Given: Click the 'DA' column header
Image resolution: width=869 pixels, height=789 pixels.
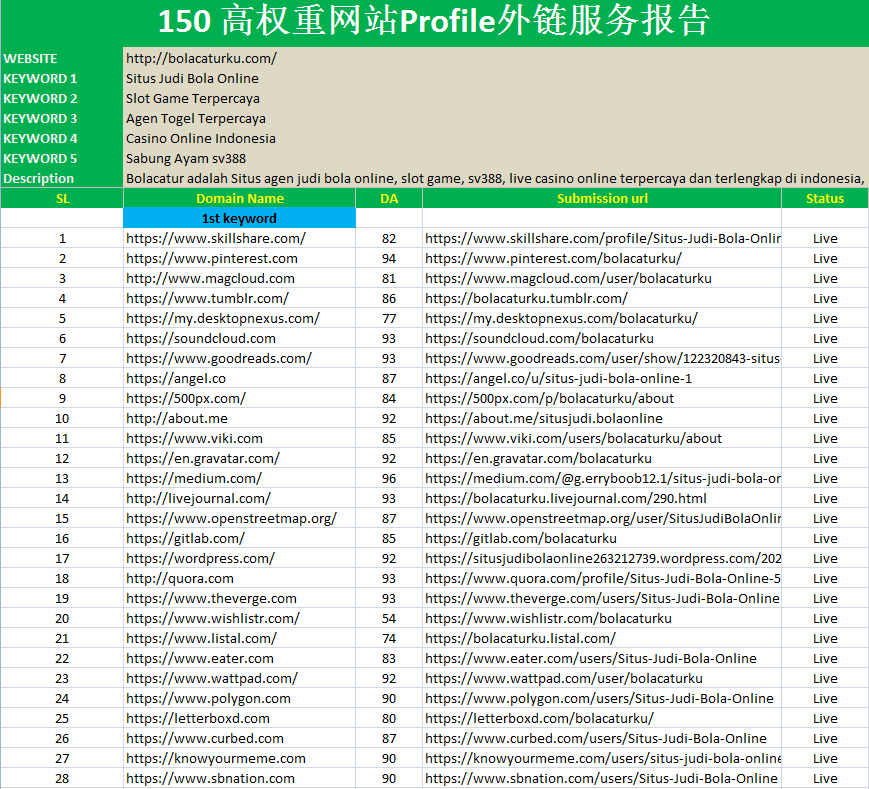Looking at the screenshot, I should [389, 198].
